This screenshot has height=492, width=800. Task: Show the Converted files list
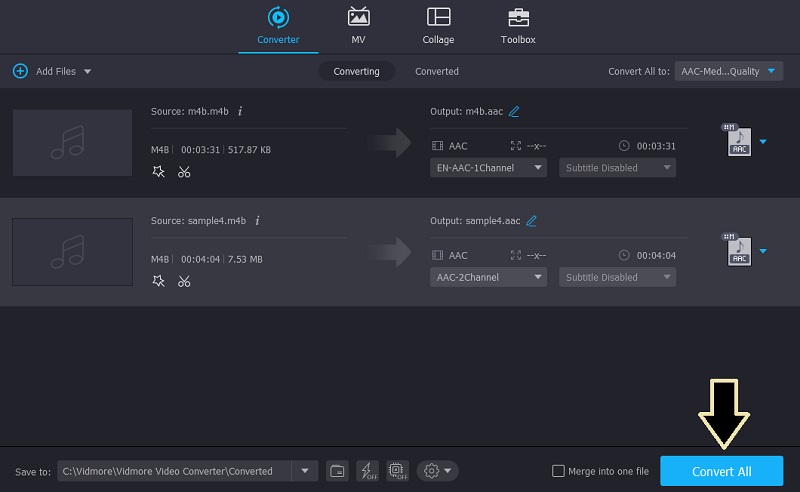[x=437, y=71]
